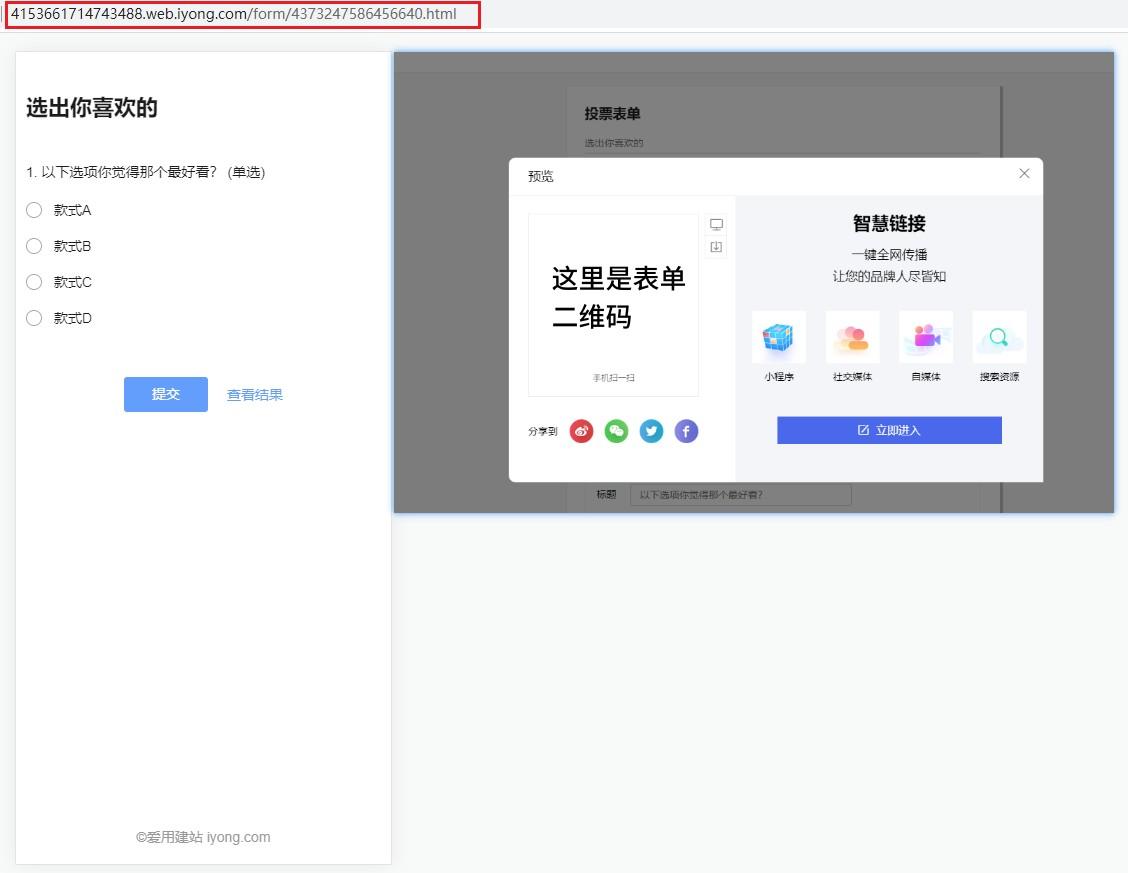1128x873 pixels.
Task: Click the 选出你喜欢的 form title
Action: 92,108
